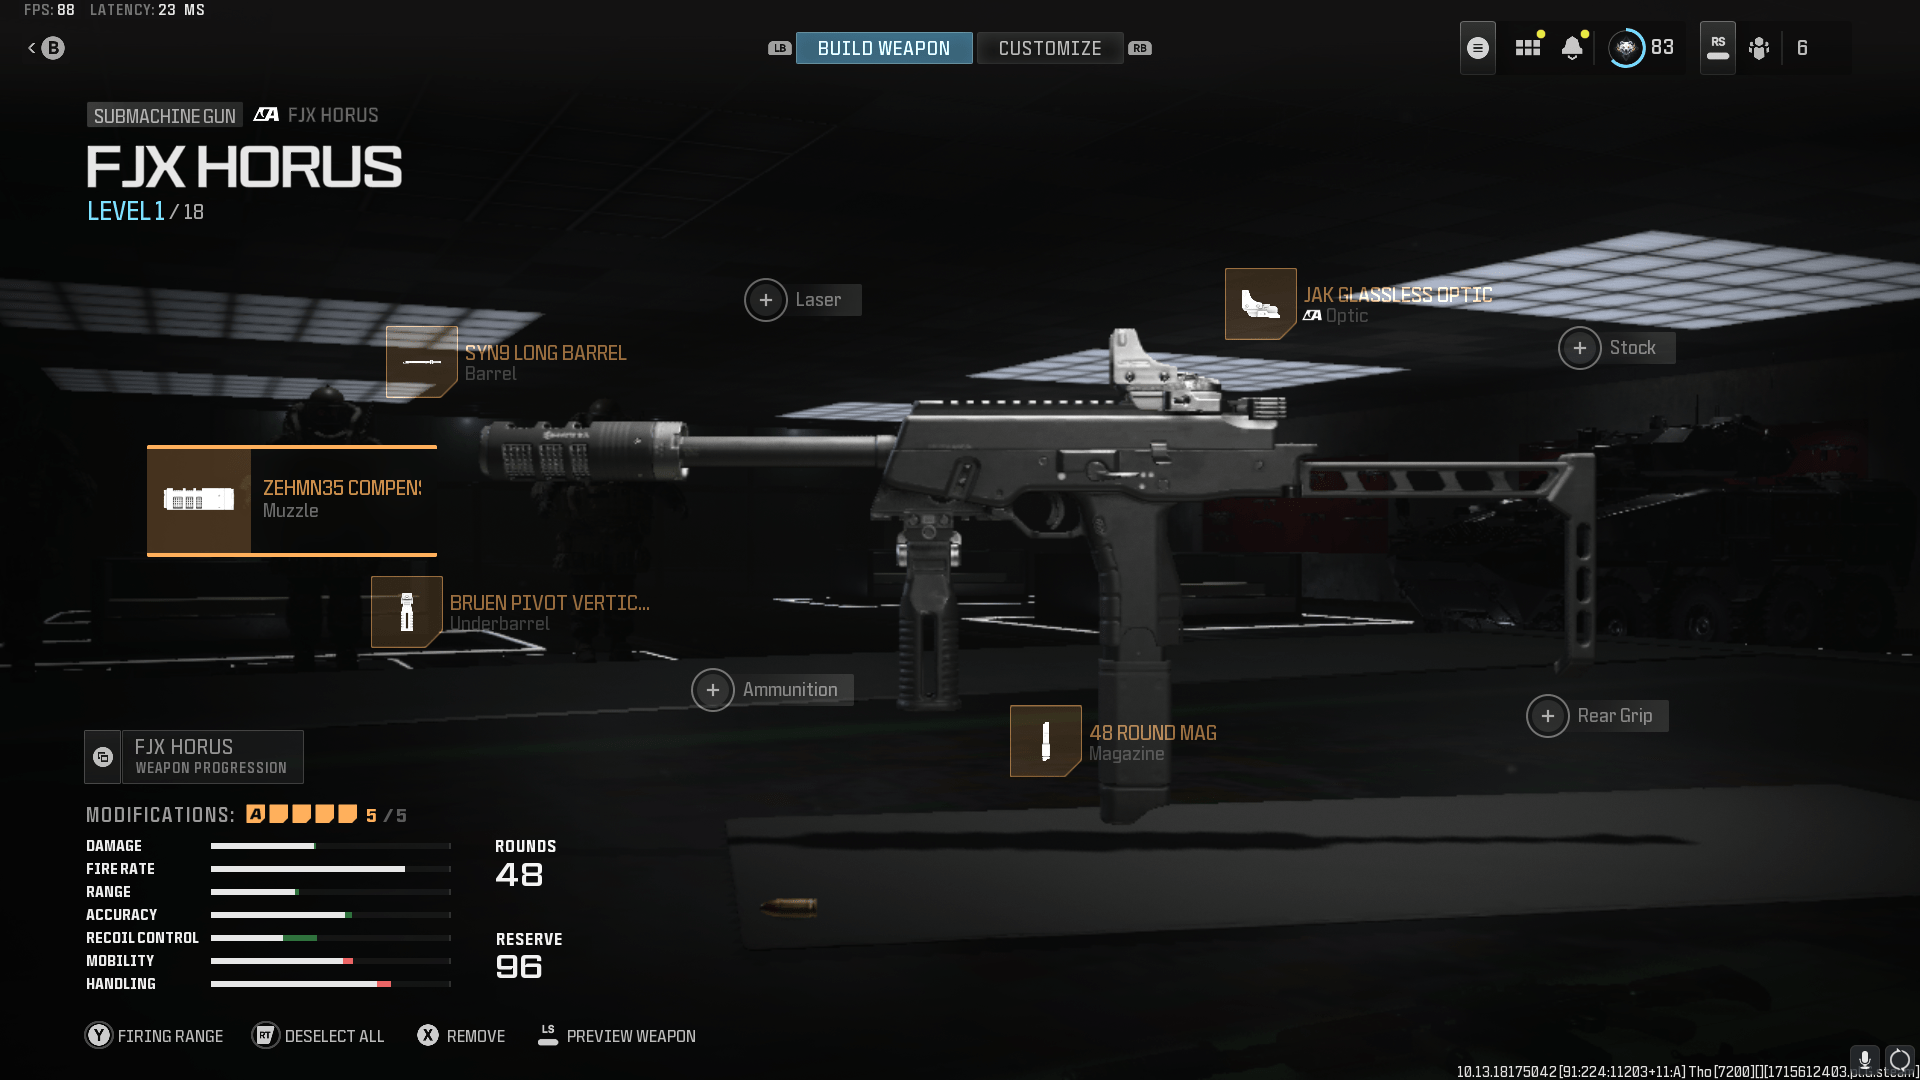Open the Laser attachment slot

tap(765, 298)
